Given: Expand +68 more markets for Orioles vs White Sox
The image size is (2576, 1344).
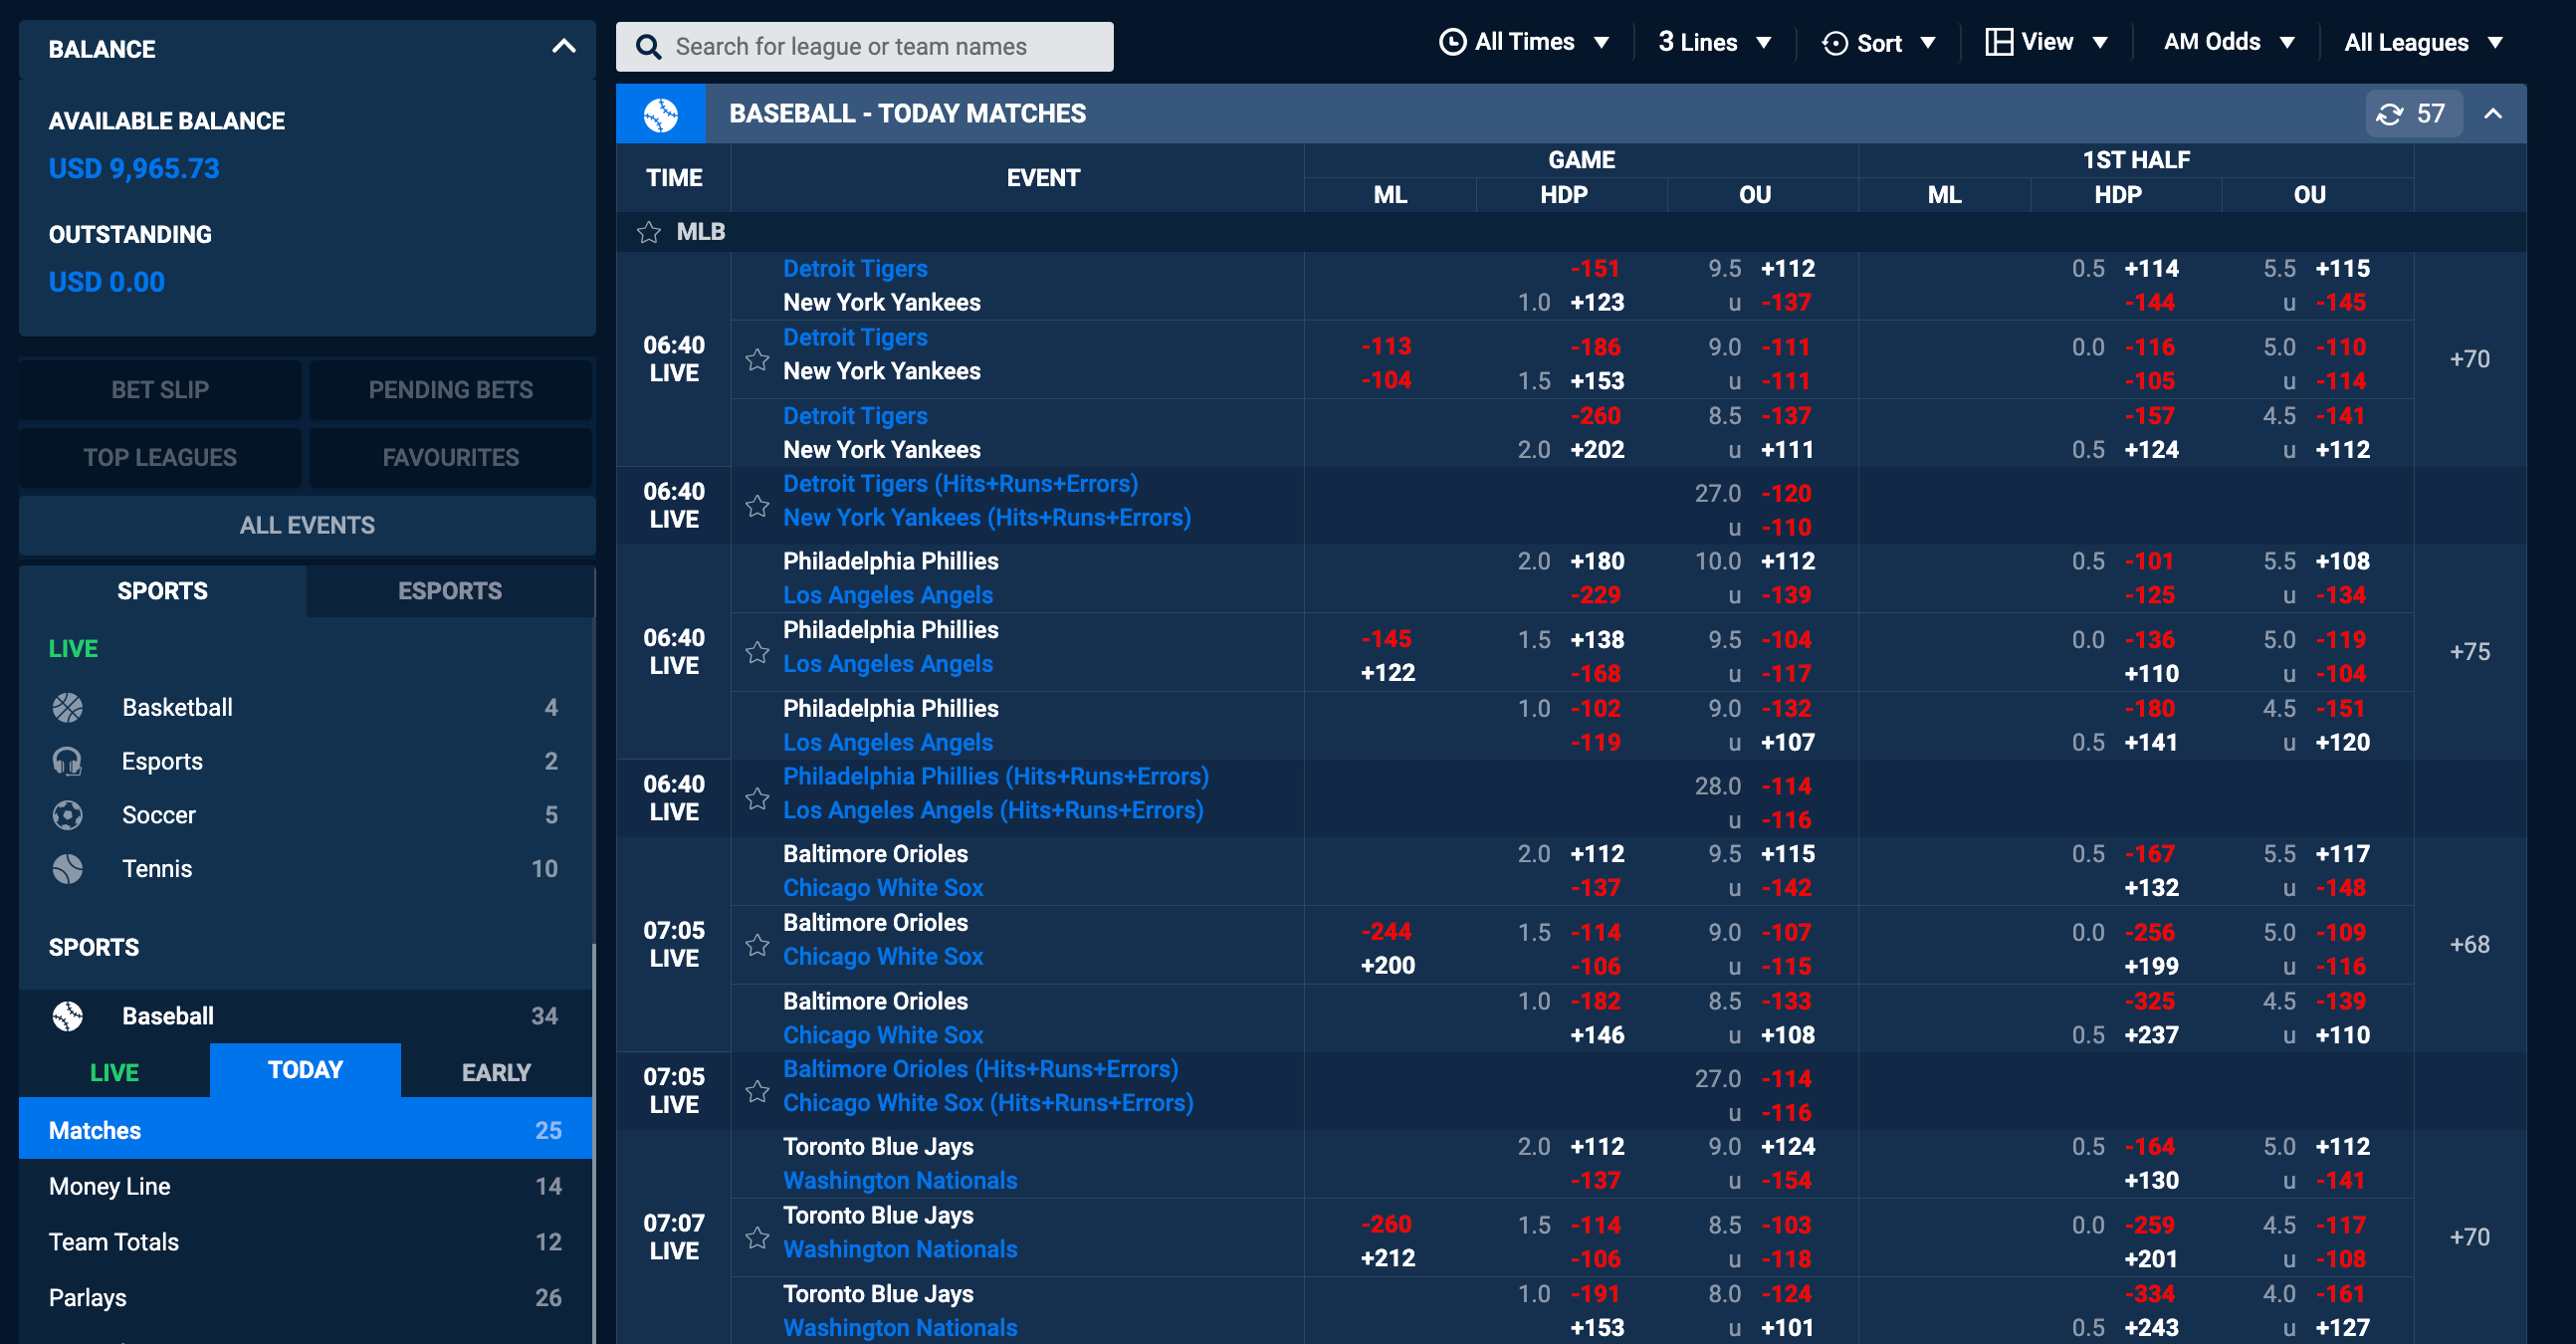Looking at the screenshot, I should (2469, 945).
